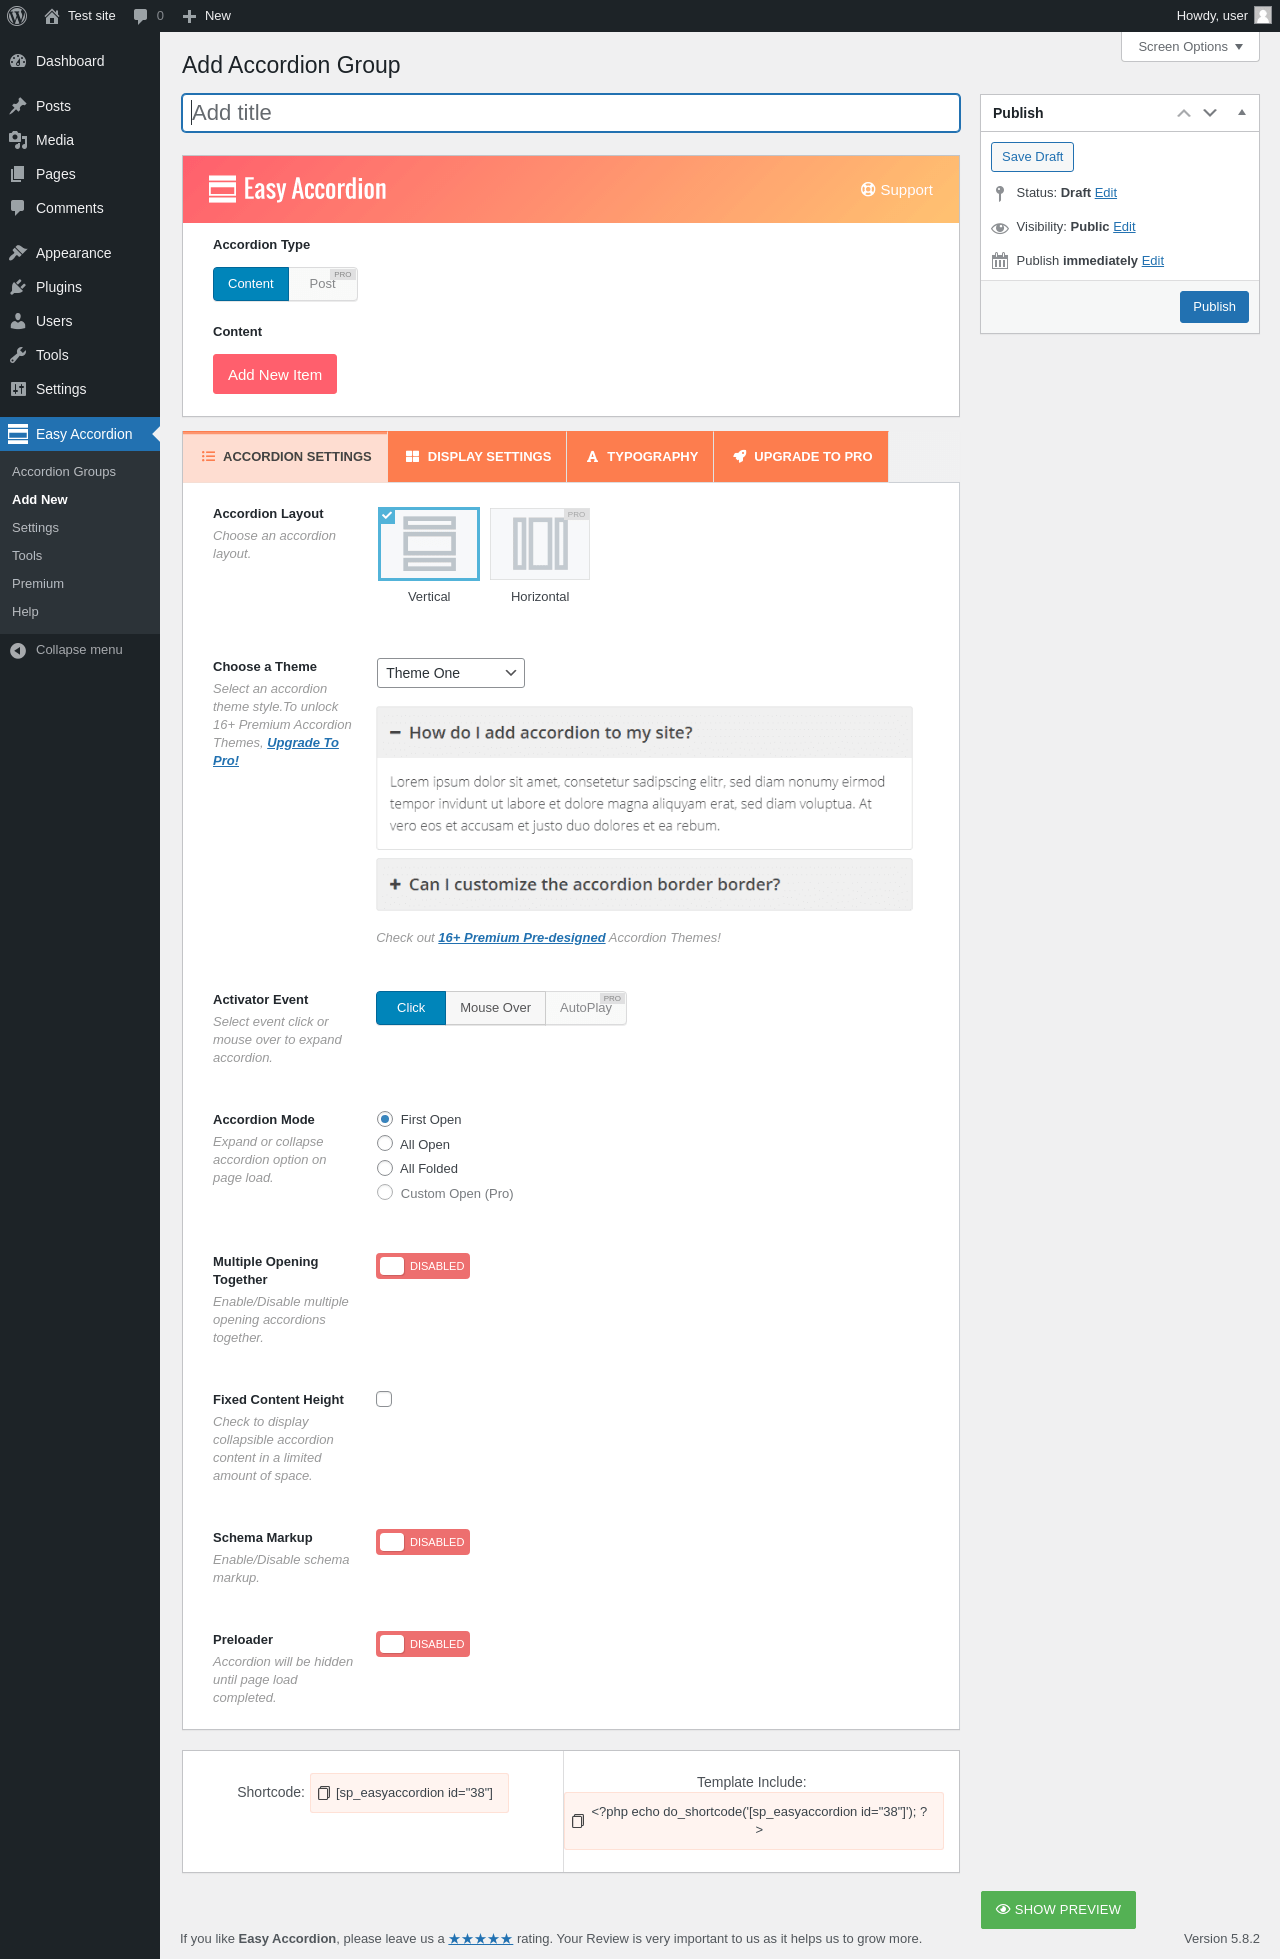This screenshot has height=1959, width=1280.
Task: Open the 16+ Premium Pre-designed link
Action: point(522,938)
